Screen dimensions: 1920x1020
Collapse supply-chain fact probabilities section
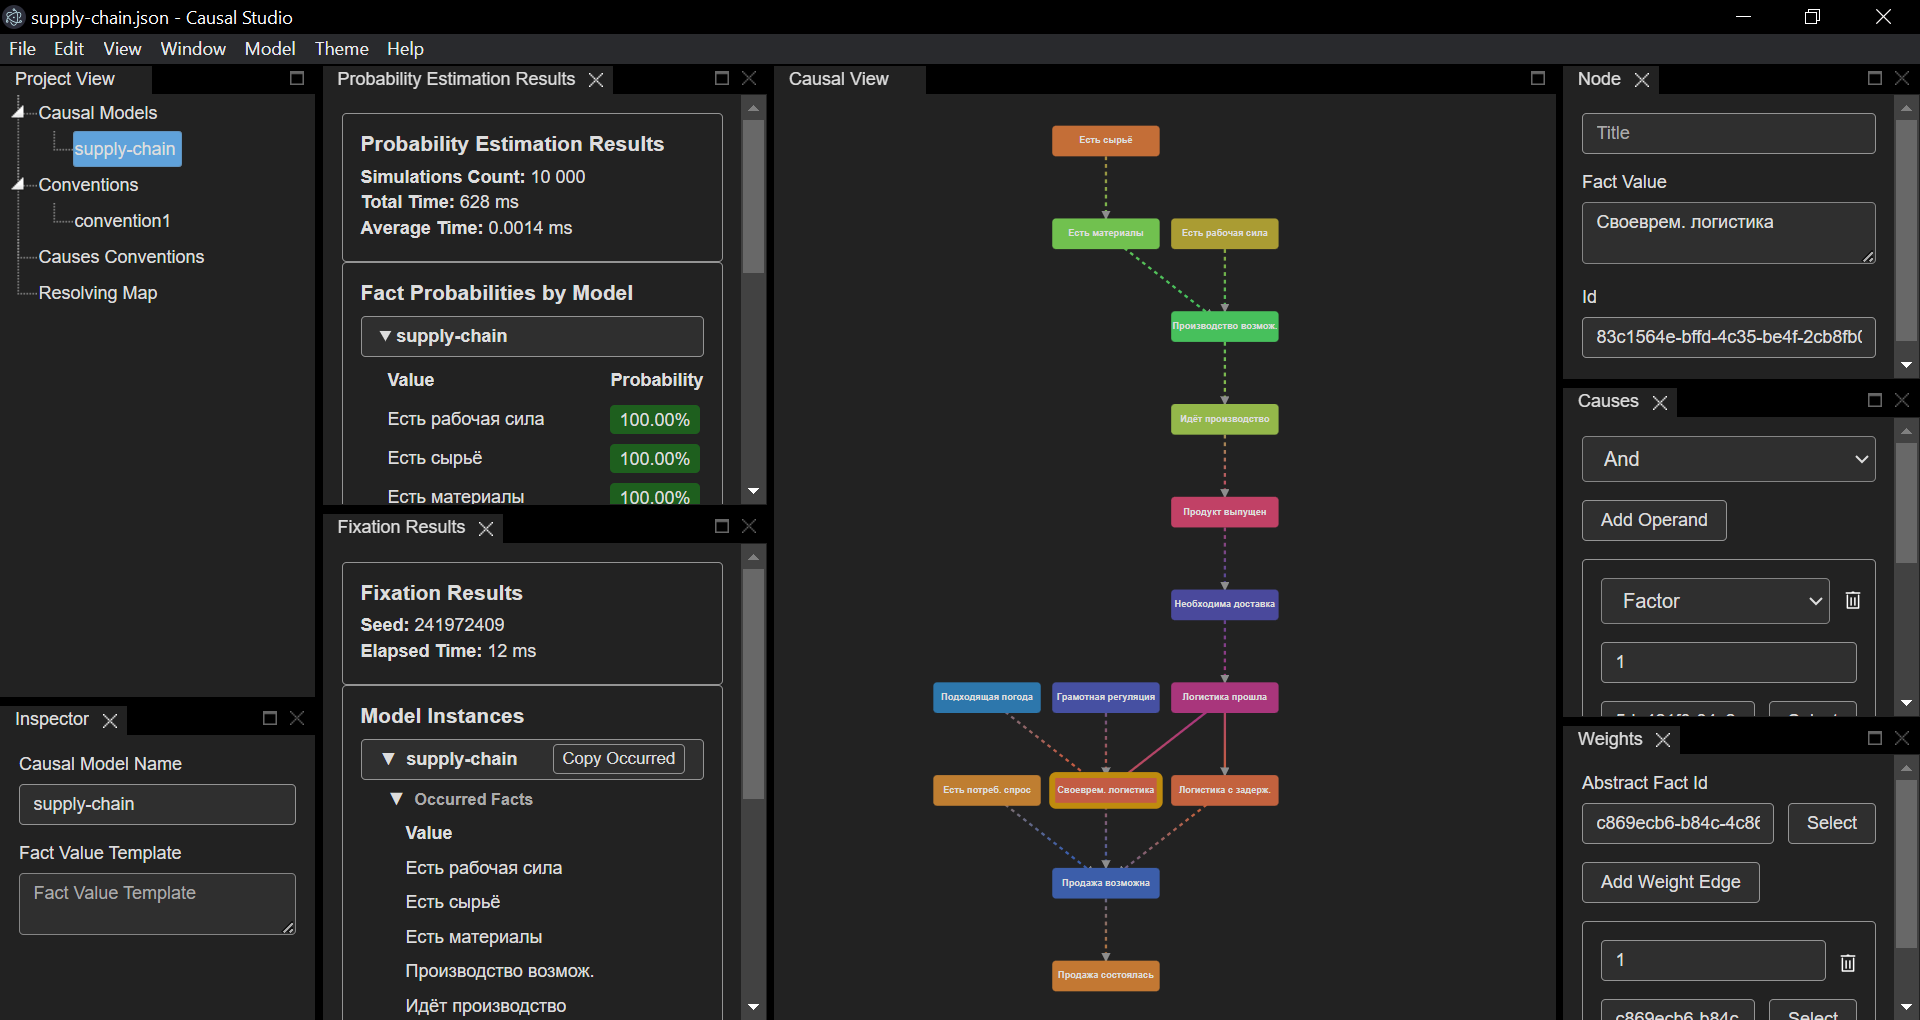click(x=385, y=337)
